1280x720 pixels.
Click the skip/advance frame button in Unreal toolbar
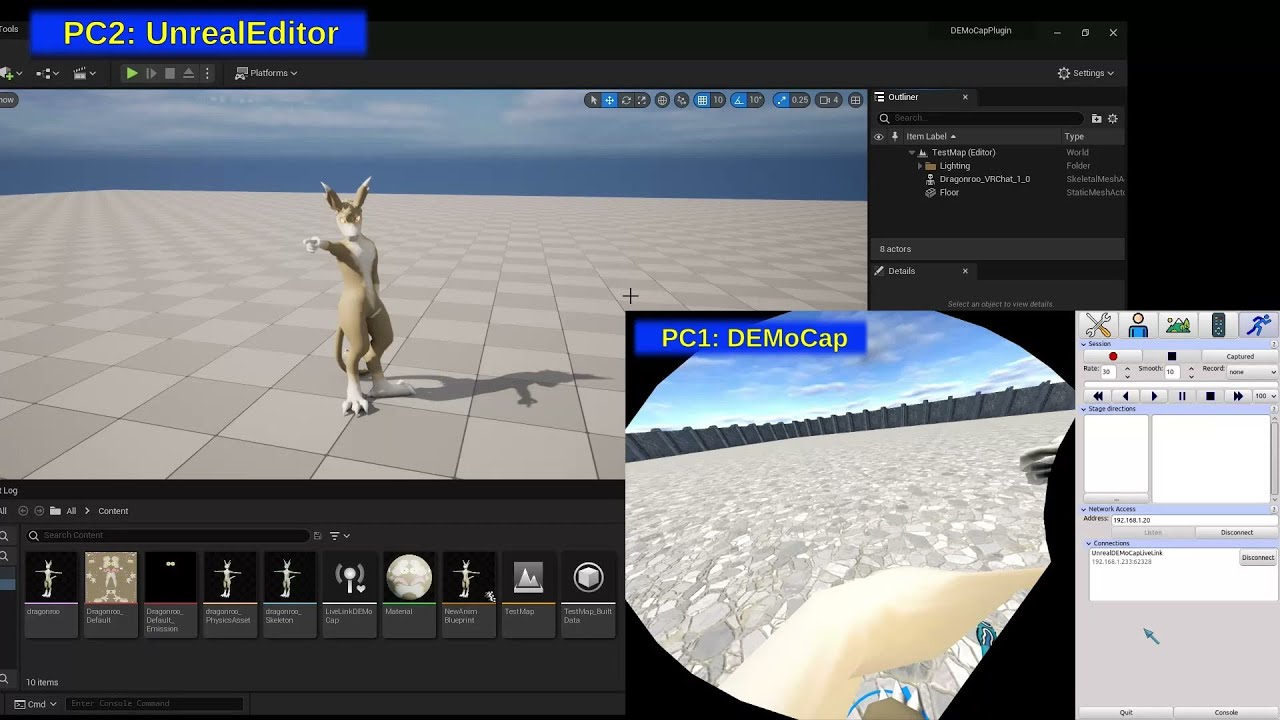151,73
